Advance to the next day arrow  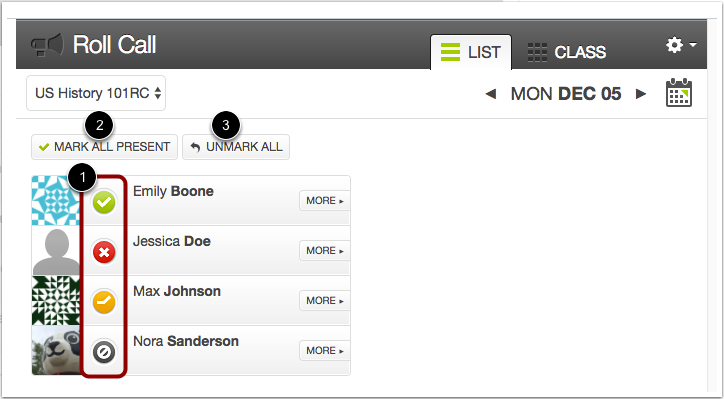[641, 94]
